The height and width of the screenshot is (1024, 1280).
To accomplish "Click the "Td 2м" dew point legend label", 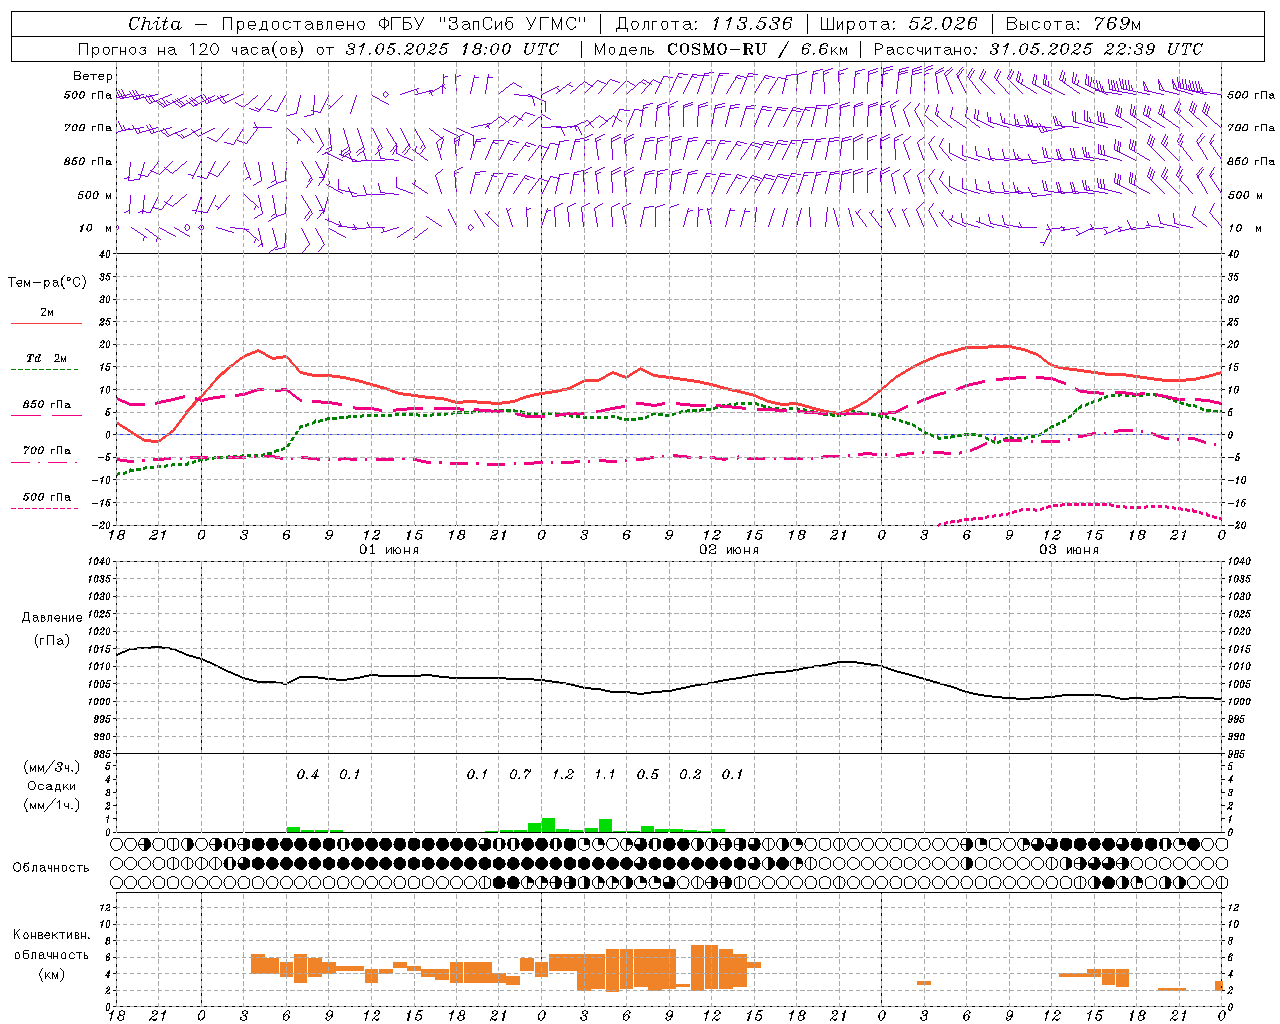I will pos(47,358).
